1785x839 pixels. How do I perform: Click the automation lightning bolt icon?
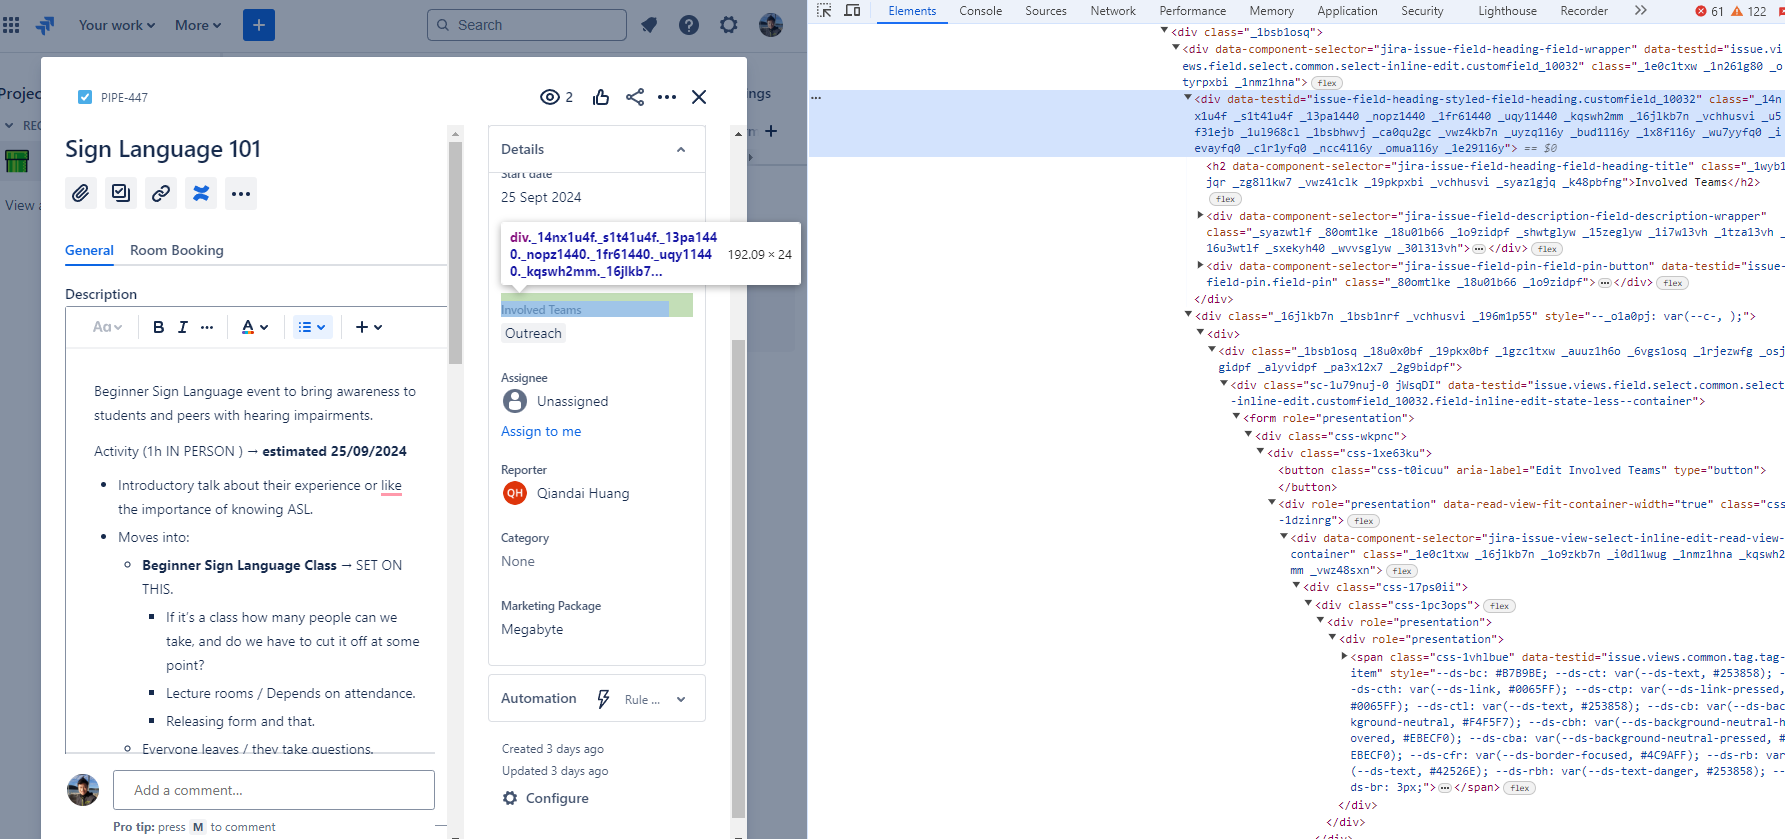(x=603, y=699)
